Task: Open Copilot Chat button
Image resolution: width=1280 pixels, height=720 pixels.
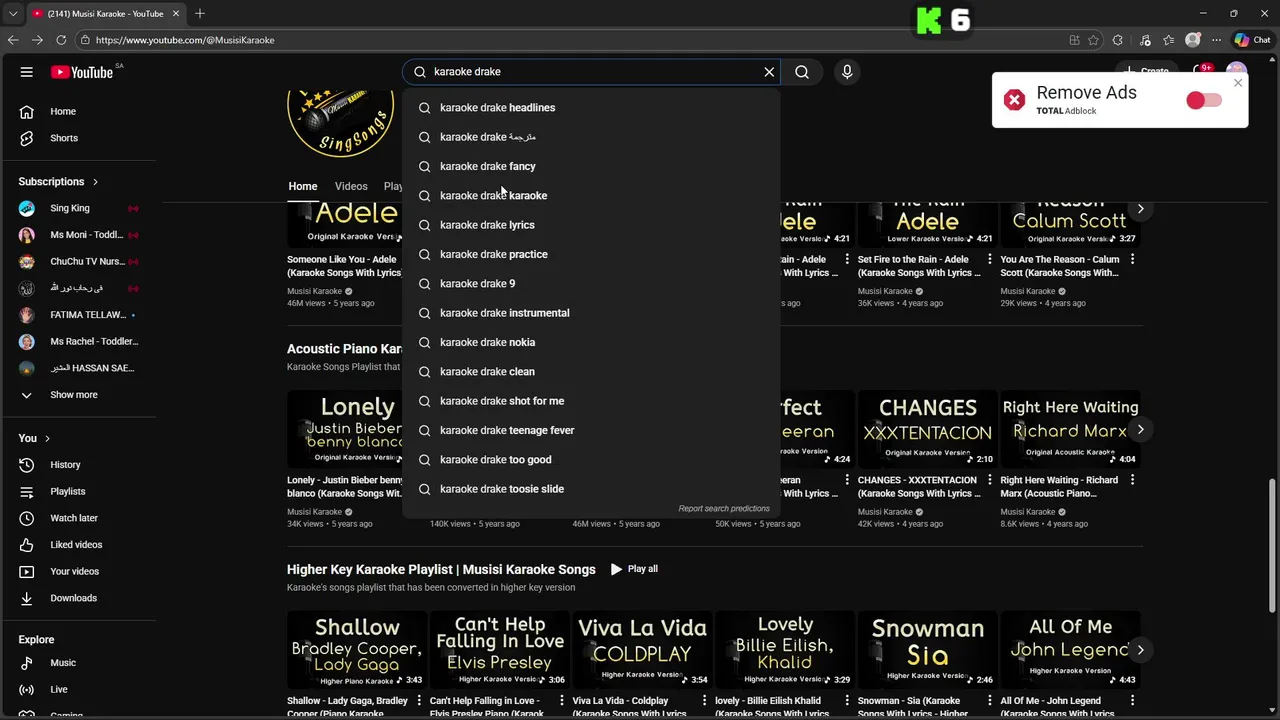Action: click(x=1252, y=40)
